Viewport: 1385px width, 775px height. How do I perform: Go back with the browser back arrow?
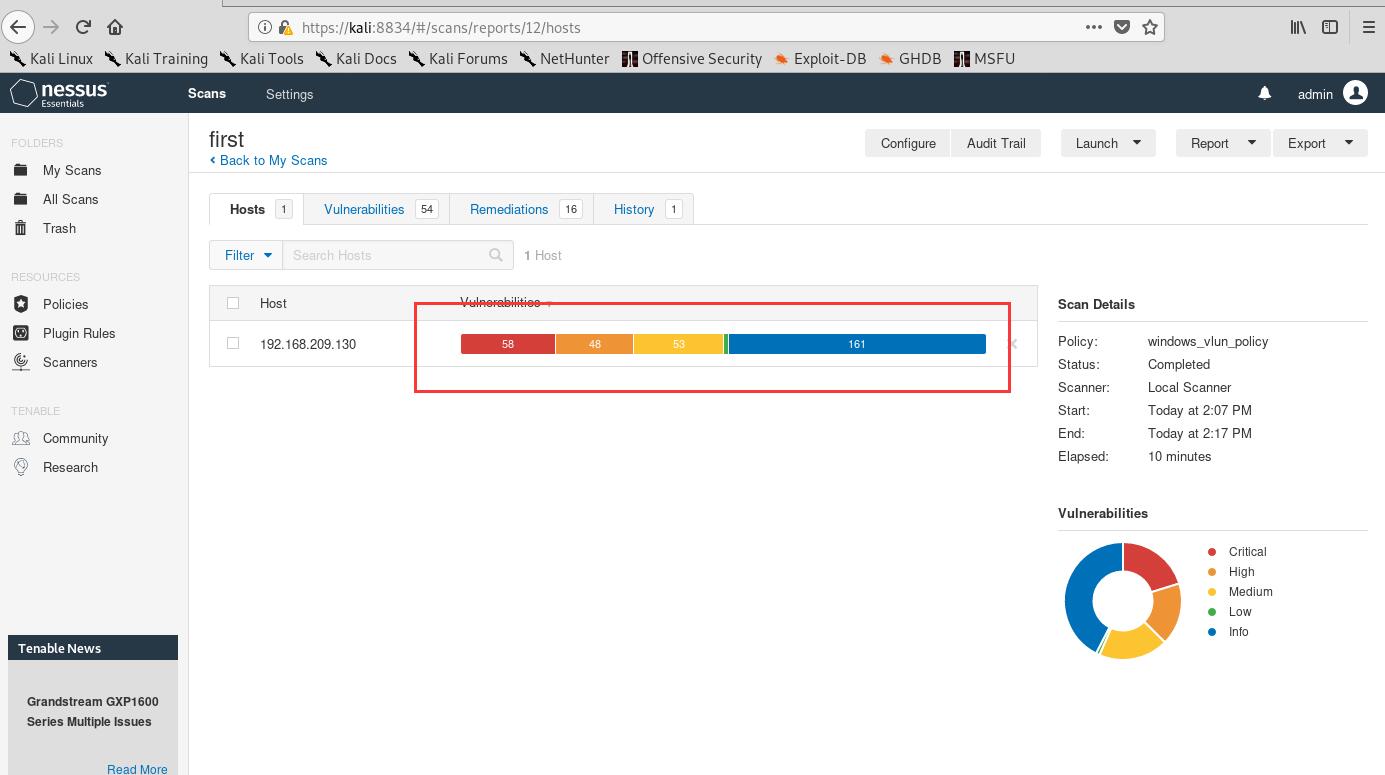coord(18,27)
